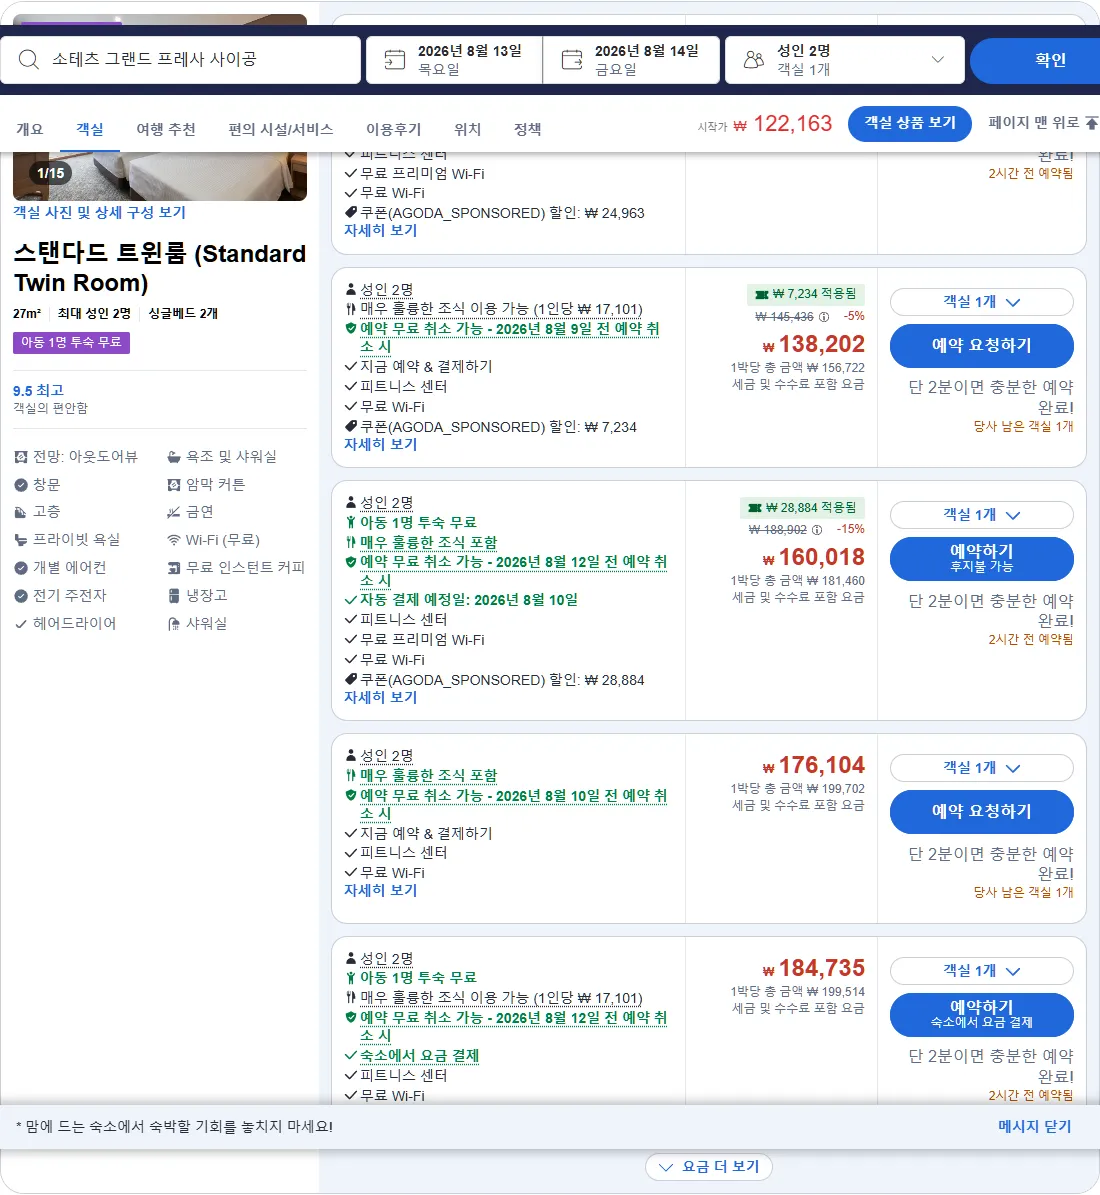Open 객실 사진 및 상세 구성 보기 link

coord(99,213)
